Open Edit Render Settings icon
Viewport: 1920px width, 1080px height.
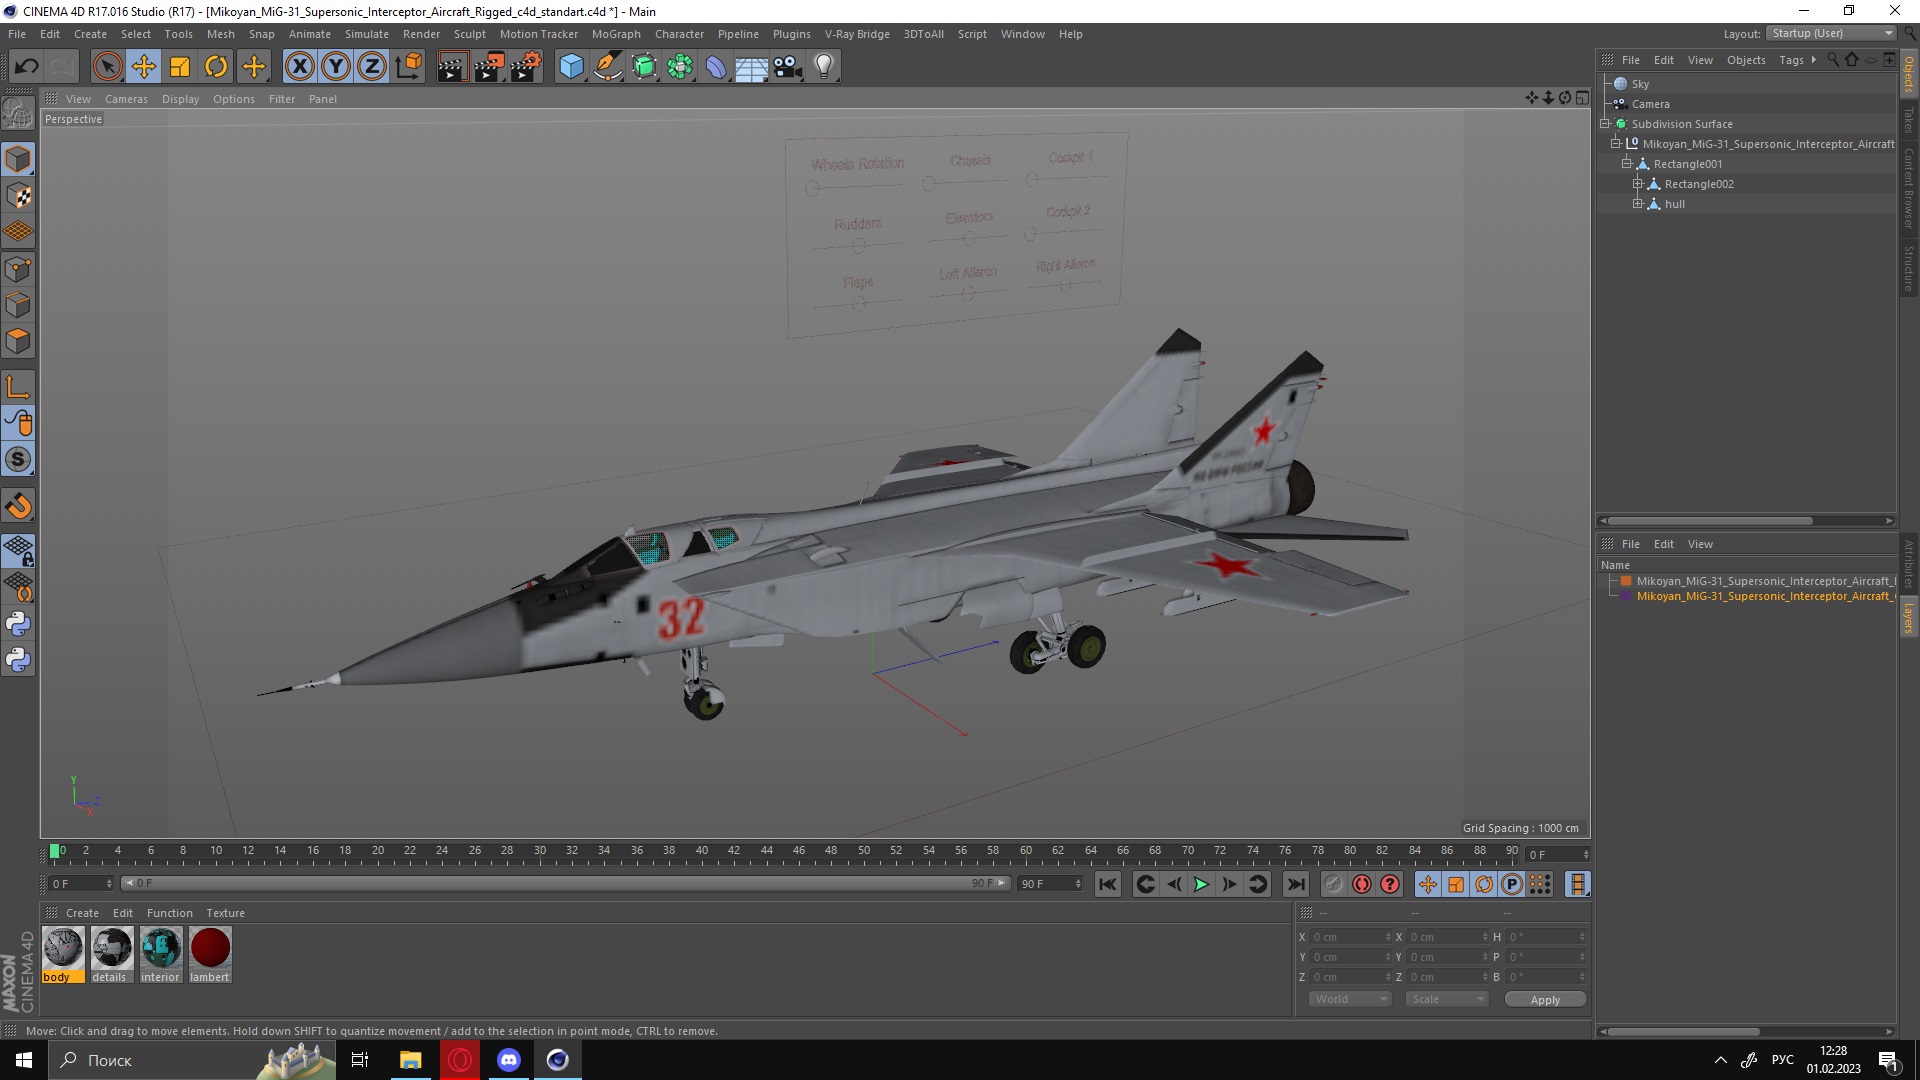coord(526,67)
